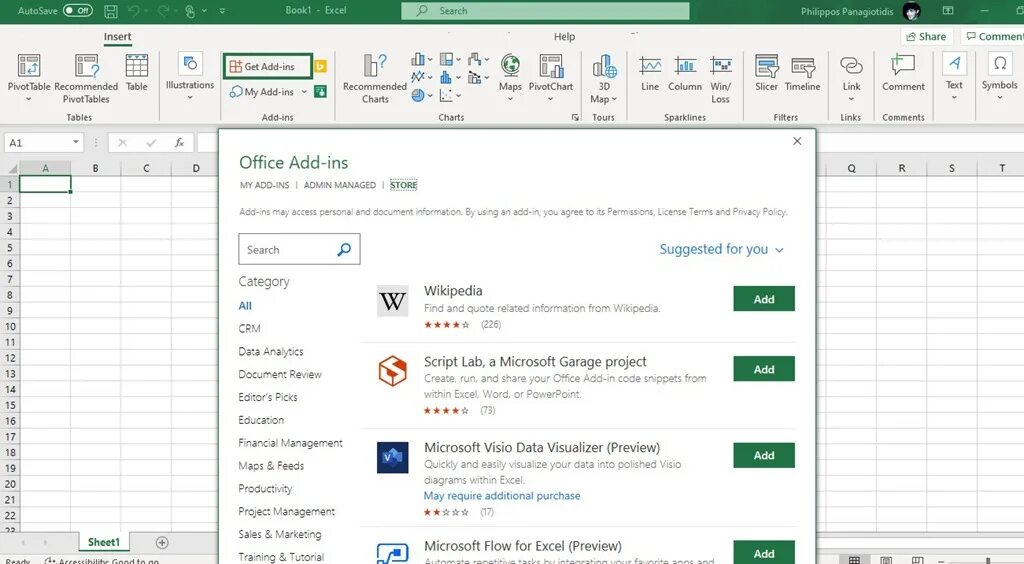Click the magnifier search icon in dialog

344,249
